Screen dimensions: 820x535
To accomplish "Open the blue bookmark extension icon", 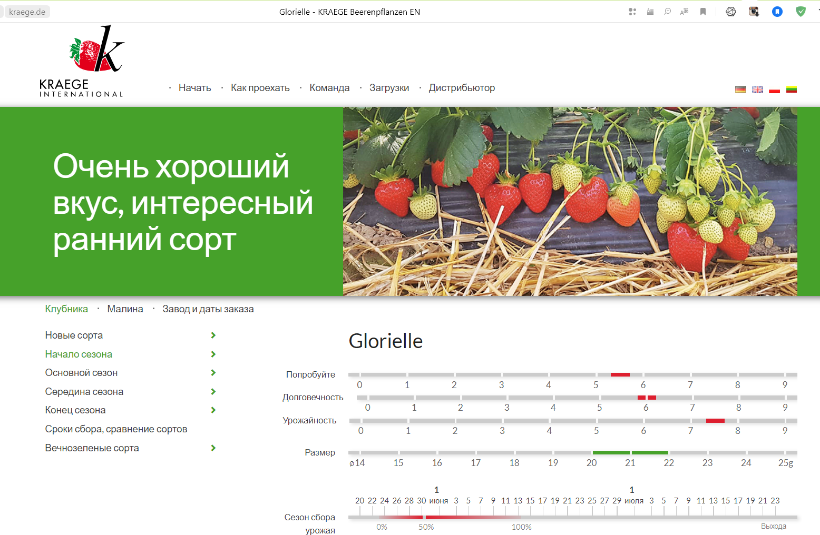I will point(778,11).
